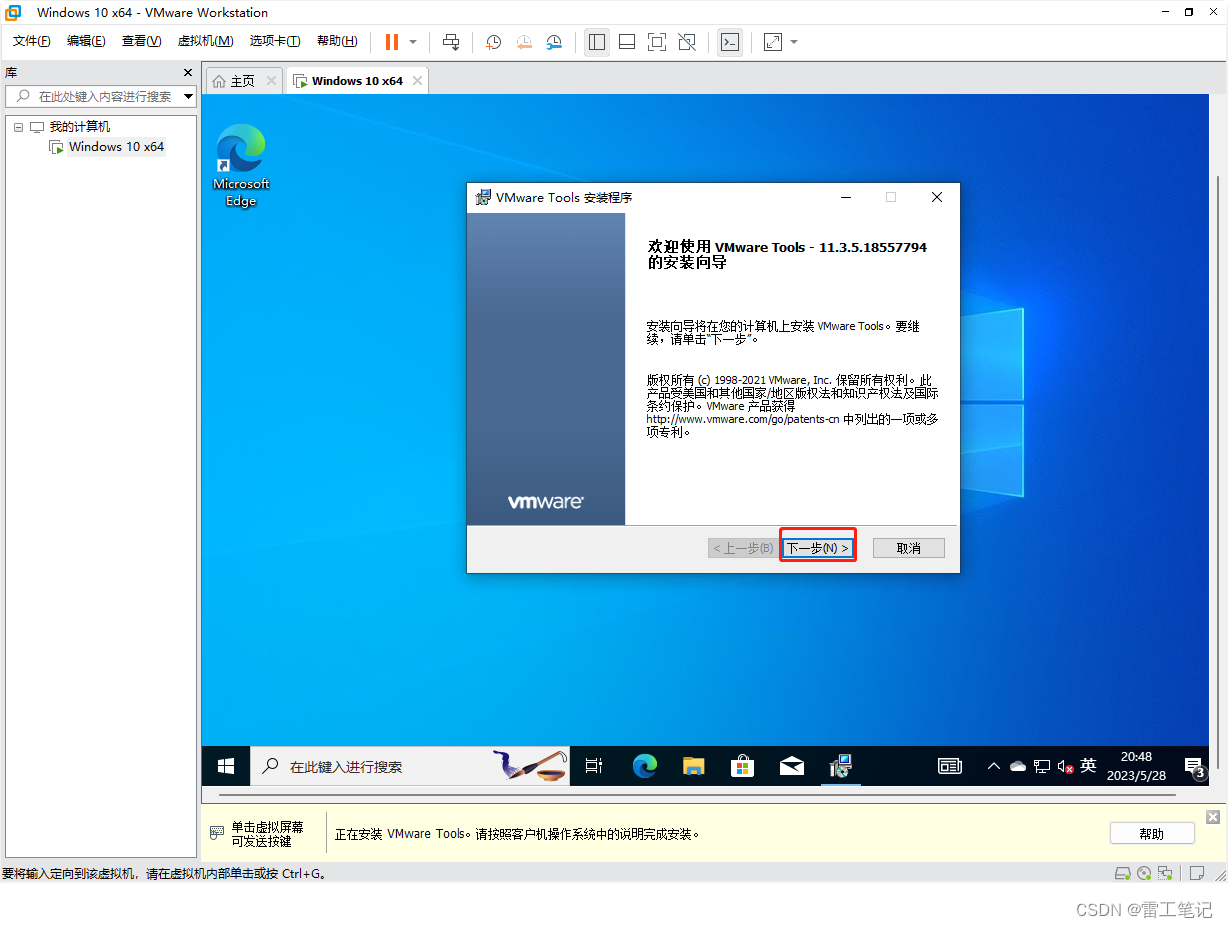Open dropdown arrow next to stretch display icon
This screenshot has width=1228, height=928.
coord(794,42)
